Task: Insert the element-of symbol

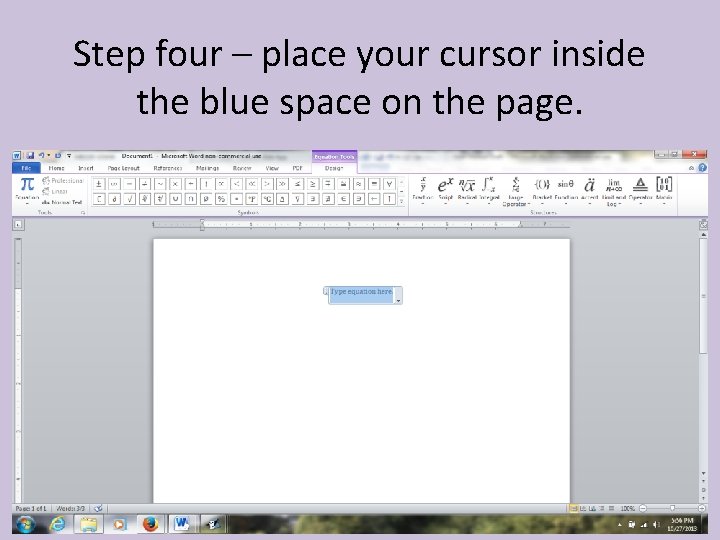Action: (x=343, y=199)
